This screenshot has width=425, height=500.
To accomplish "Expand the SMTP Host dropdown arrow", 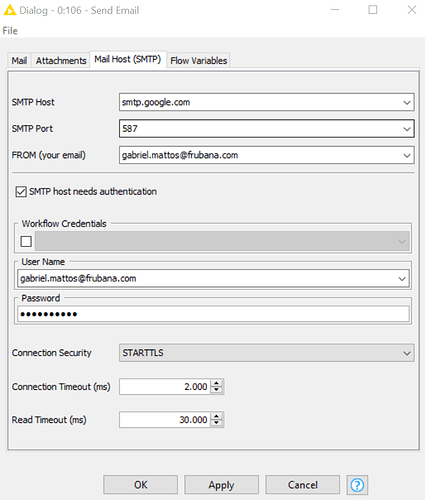I will click(x=407, y=102).
